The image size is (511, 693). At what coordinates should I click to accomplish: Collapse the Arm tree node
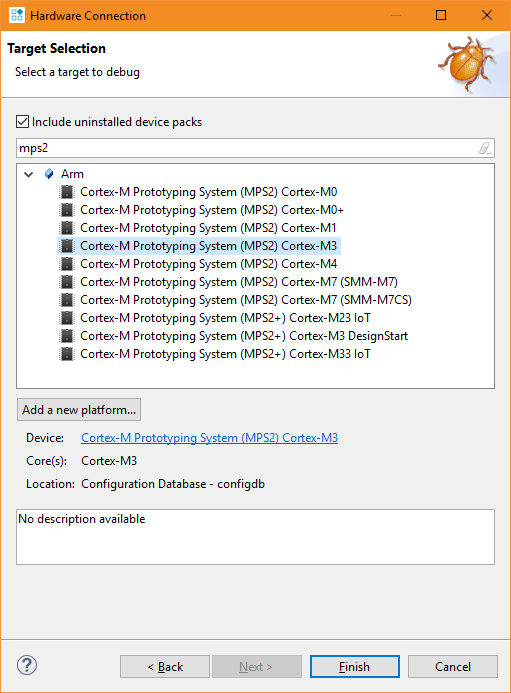coord(29,174)
